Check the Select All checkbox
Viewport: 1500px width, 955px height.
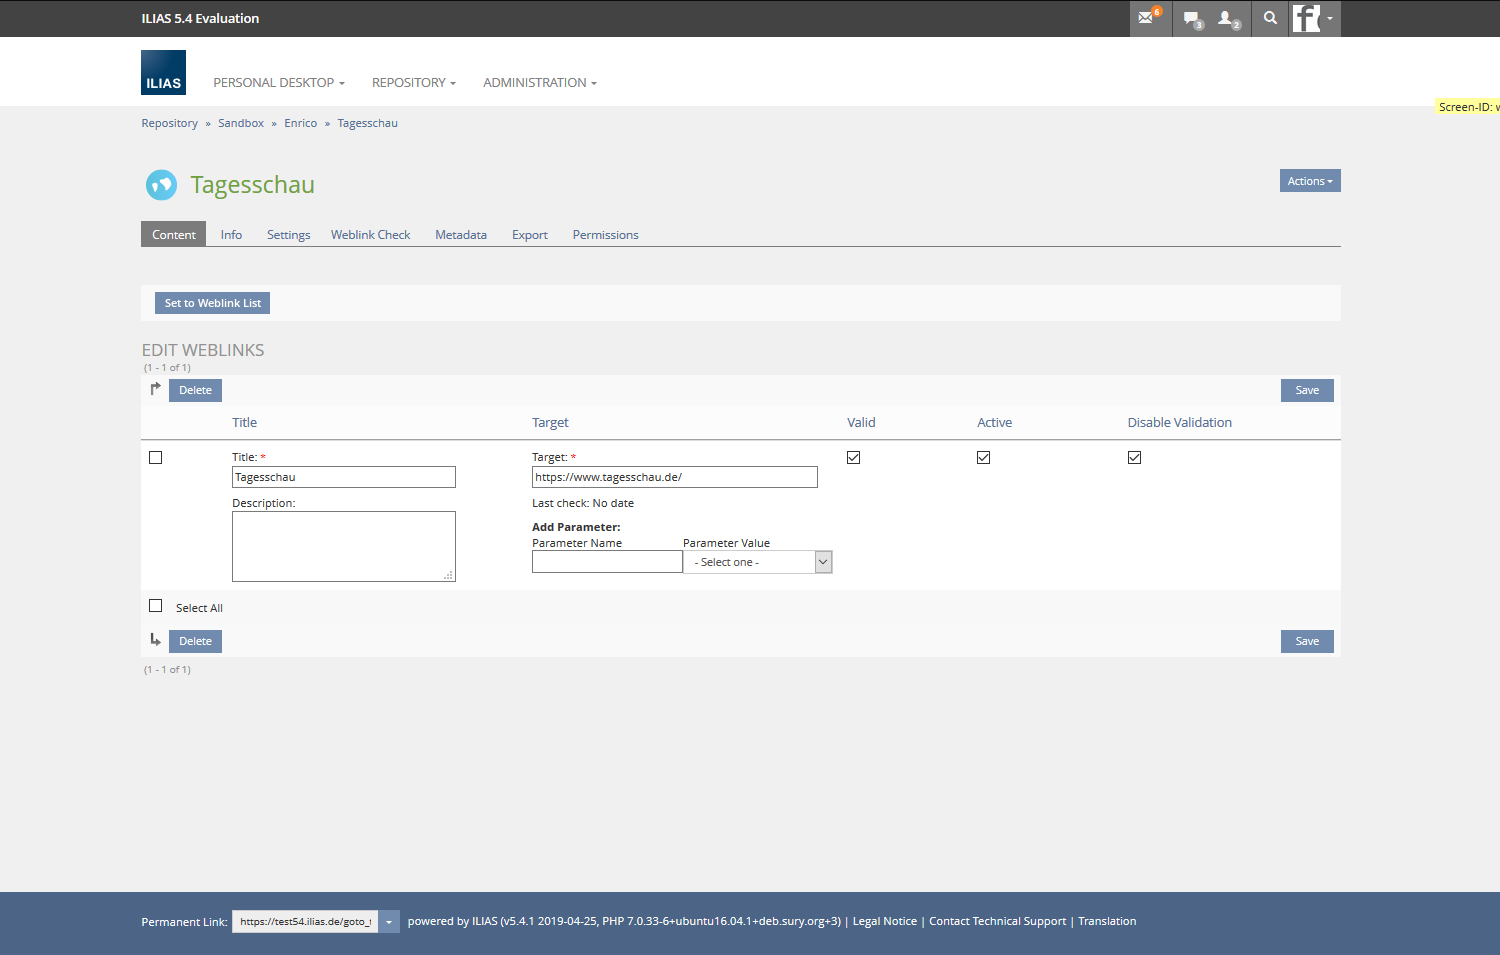pyautogui.click(x=156, y=606)
